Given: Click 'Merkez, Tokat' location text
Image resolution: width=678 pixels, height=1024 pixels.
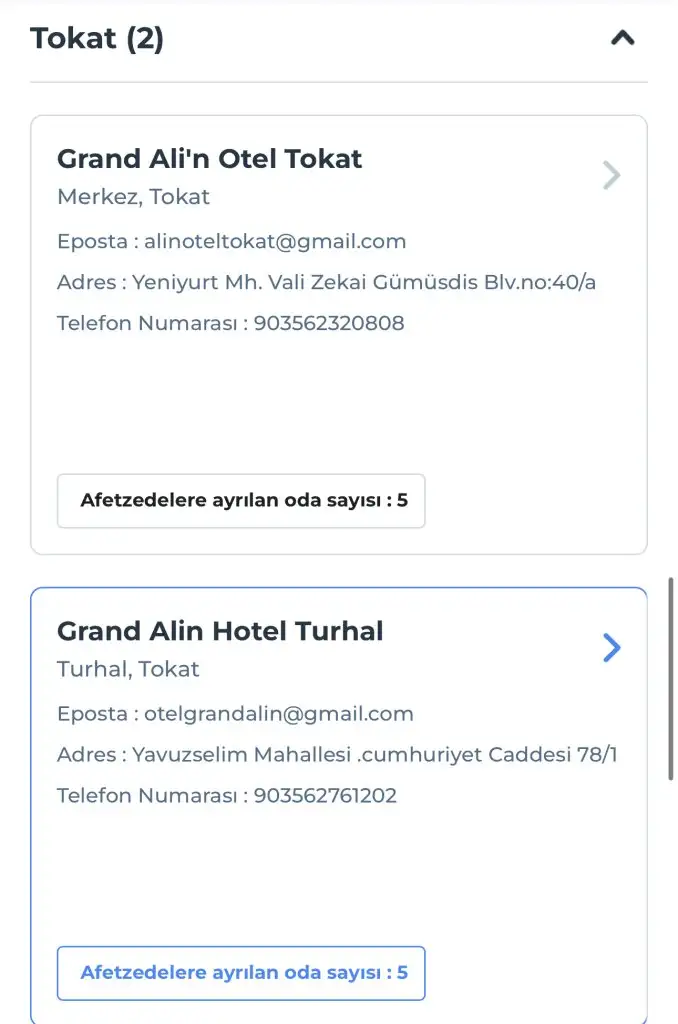Looking at the screenshot, I should pyautogui.click(x=133, y=197).
